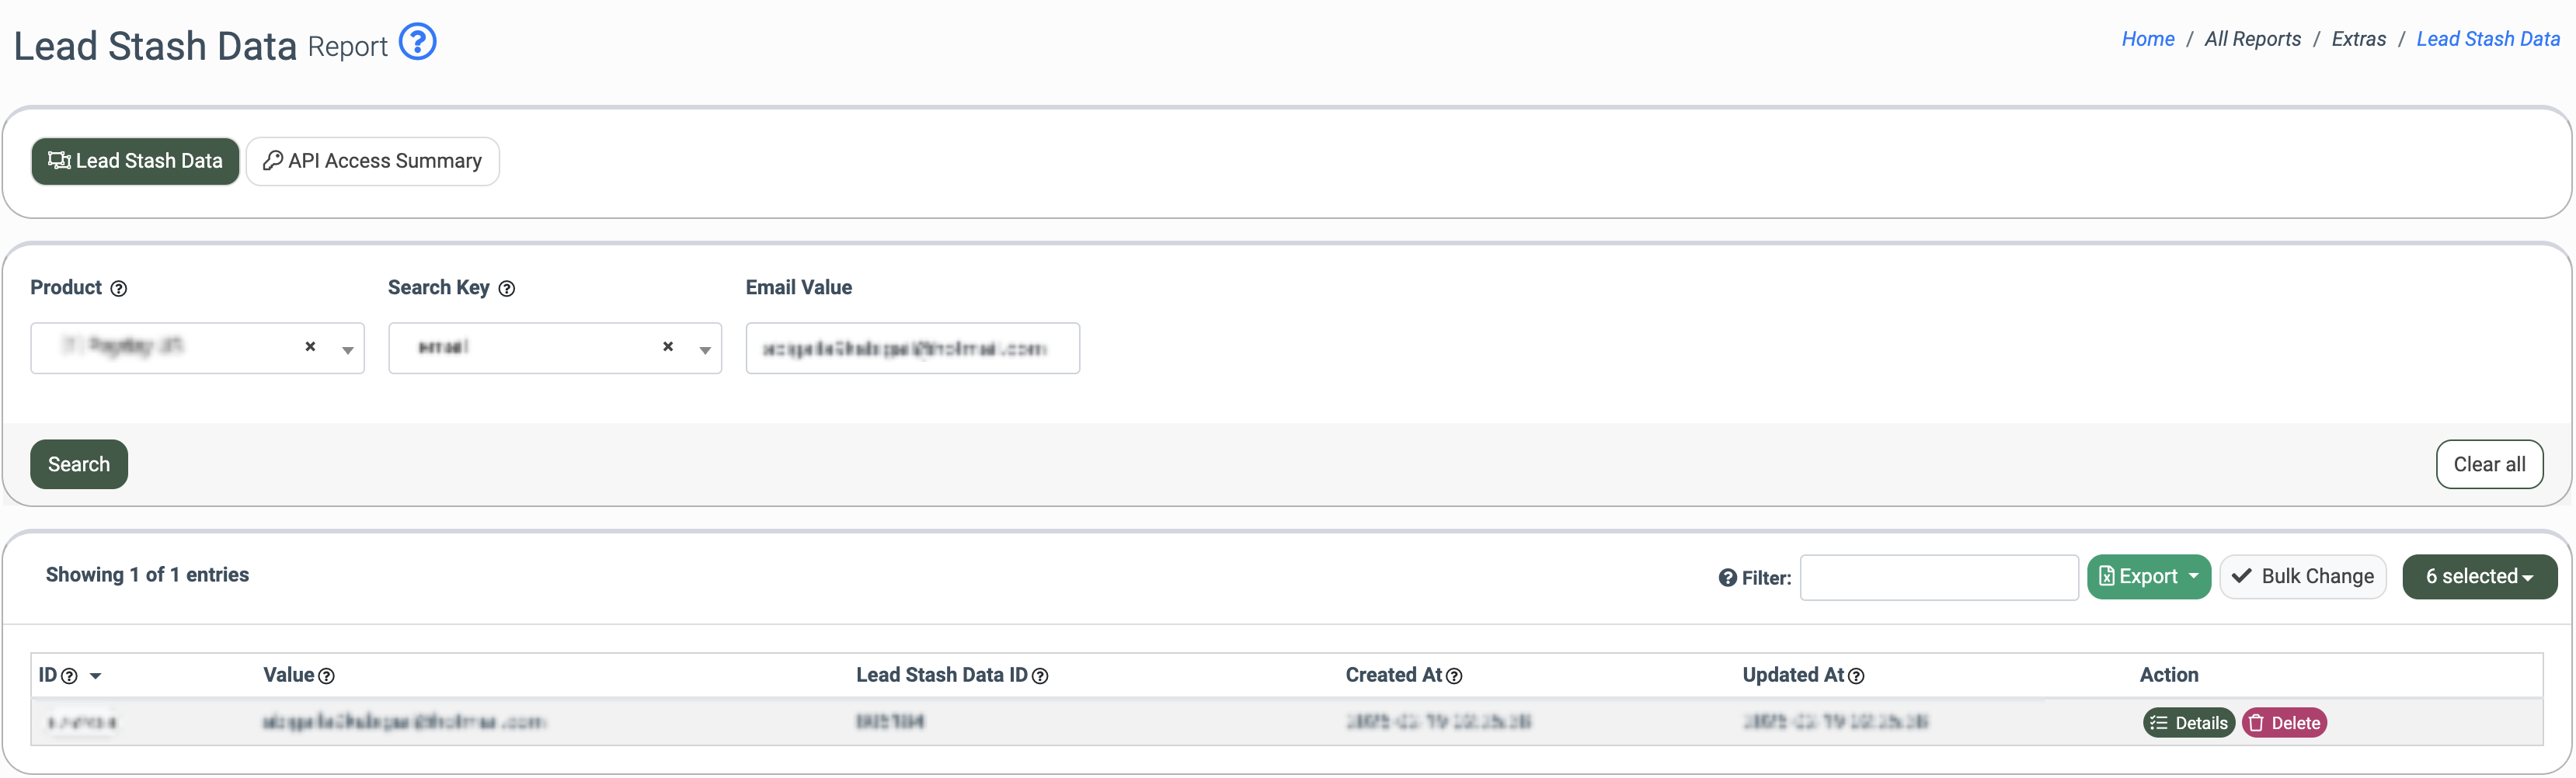Open the Export dropdown menu
Viewport: 2576px width, 778px height.
coord(2148,577)
